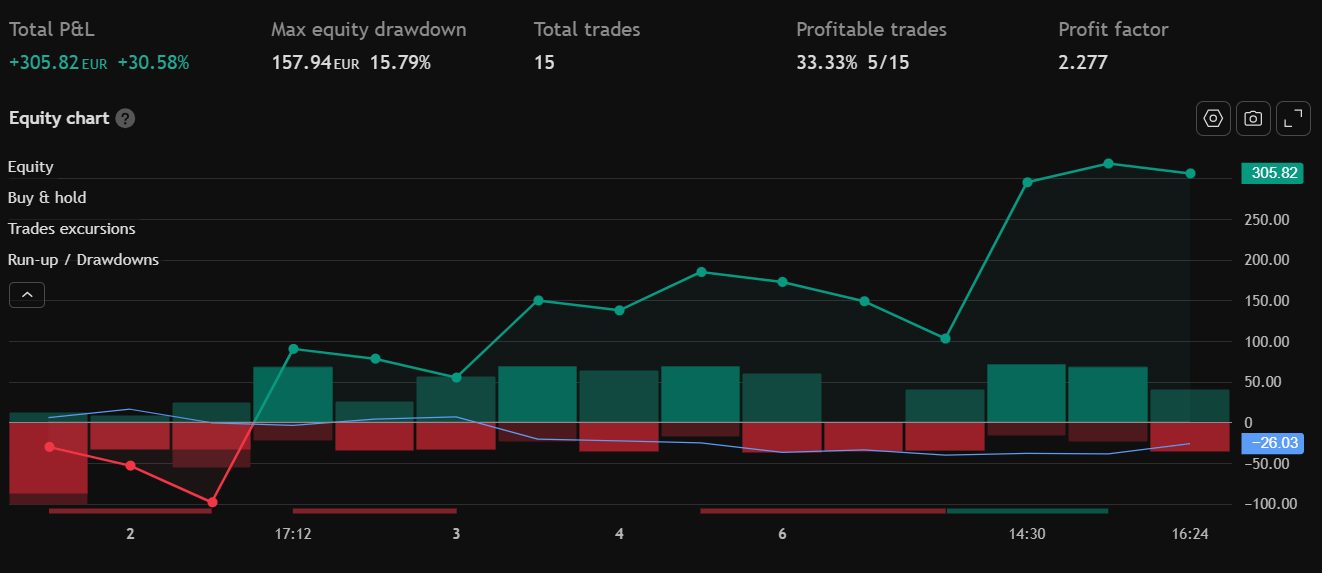
Task: Open the hexagon chart settings icon
Action: click(1213, 118)
